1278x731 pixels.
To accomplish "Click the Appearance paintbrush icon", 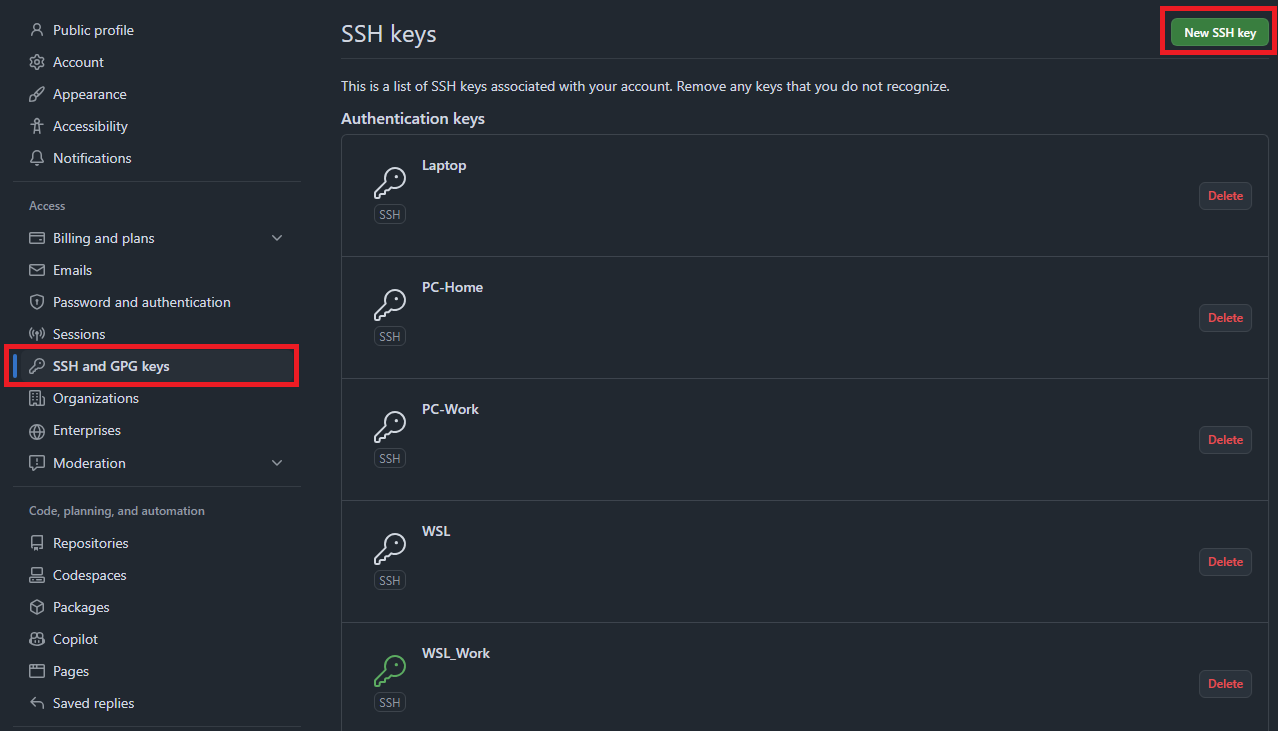I will pyautogui.click(x=37, y=94).
